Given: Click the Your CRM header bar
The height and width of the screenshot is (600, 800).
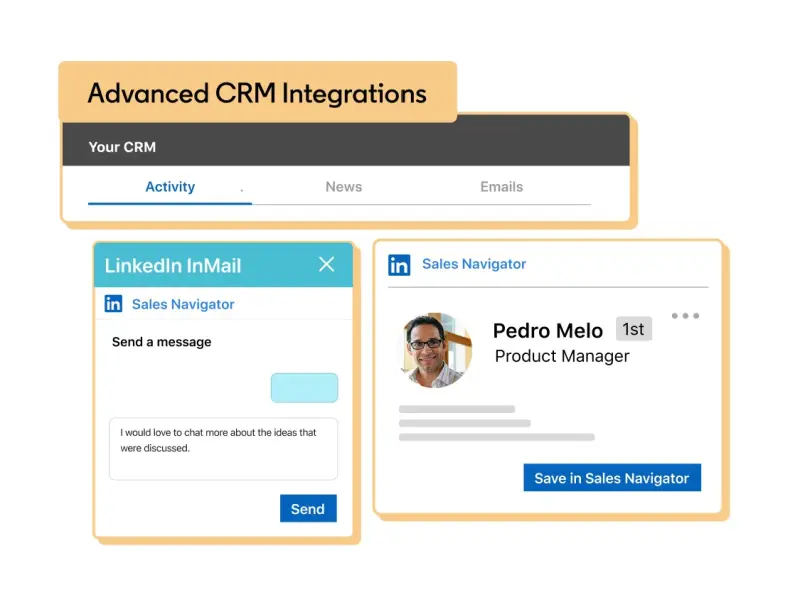Looking at the screenshot, I should pos(345,147).
